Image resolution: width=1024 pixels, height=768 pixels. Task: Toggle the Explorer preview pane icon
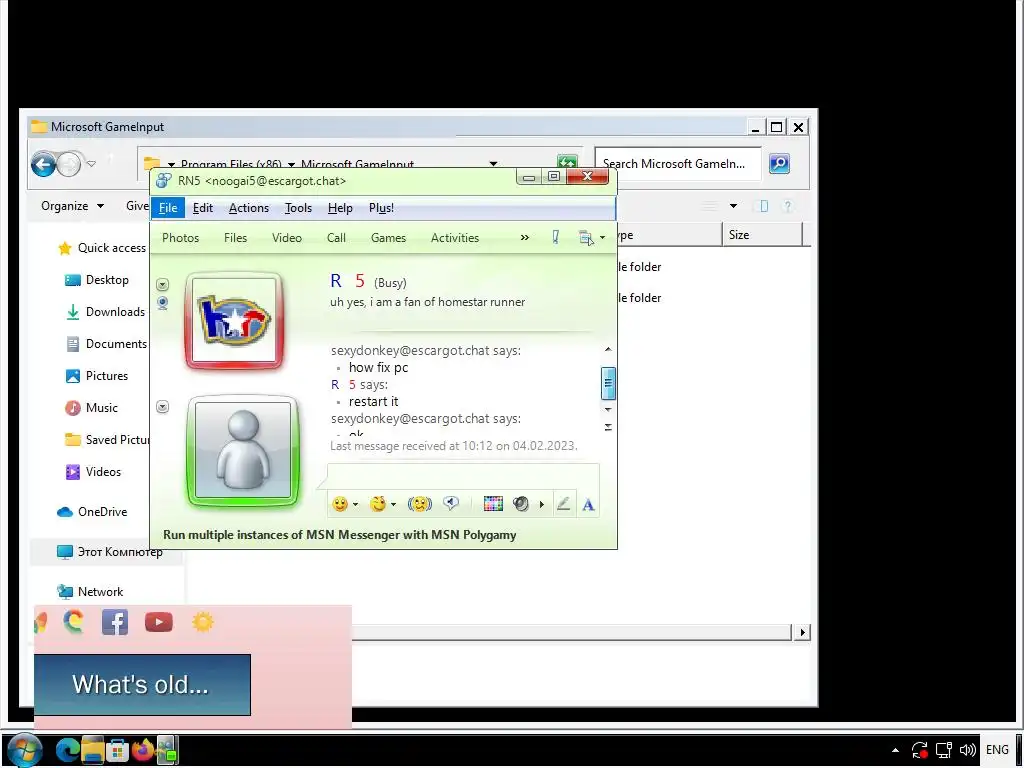[763, 206]
